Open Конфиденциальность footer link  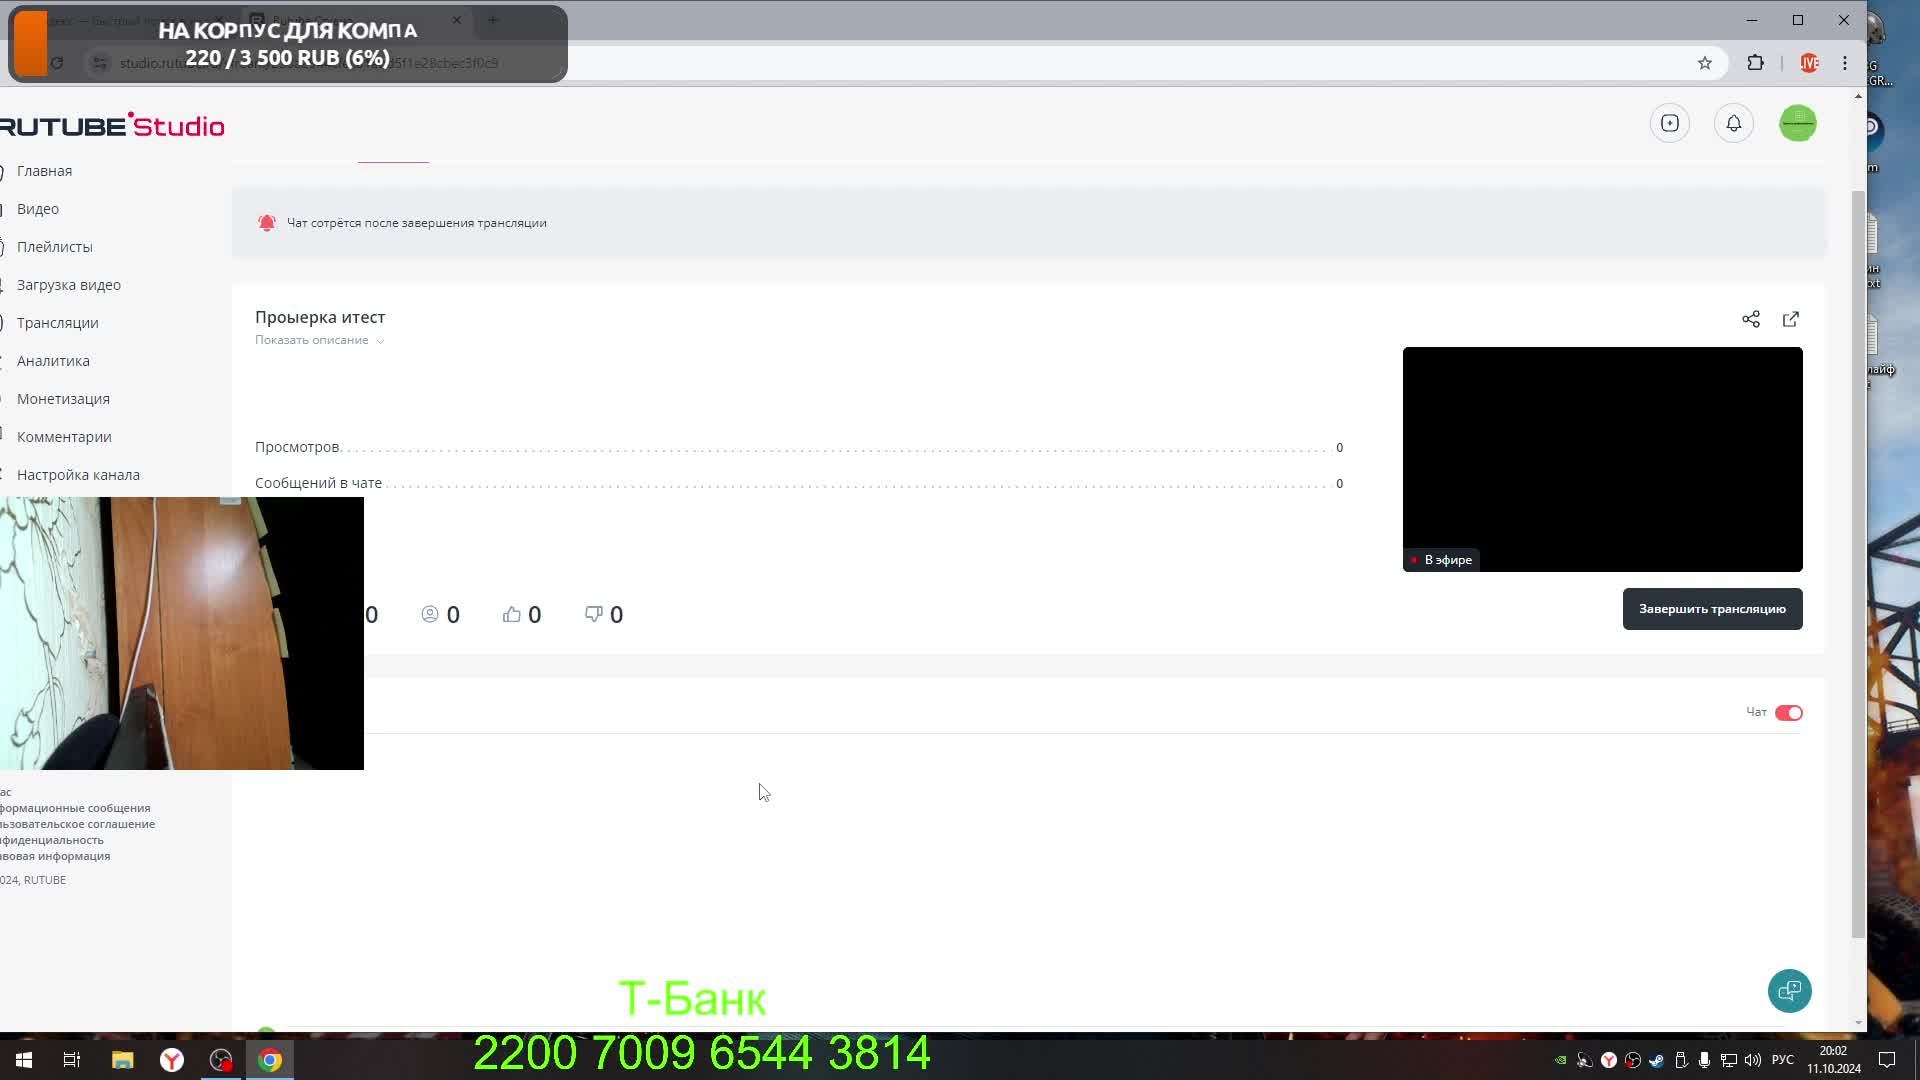[x=52, y=840]
